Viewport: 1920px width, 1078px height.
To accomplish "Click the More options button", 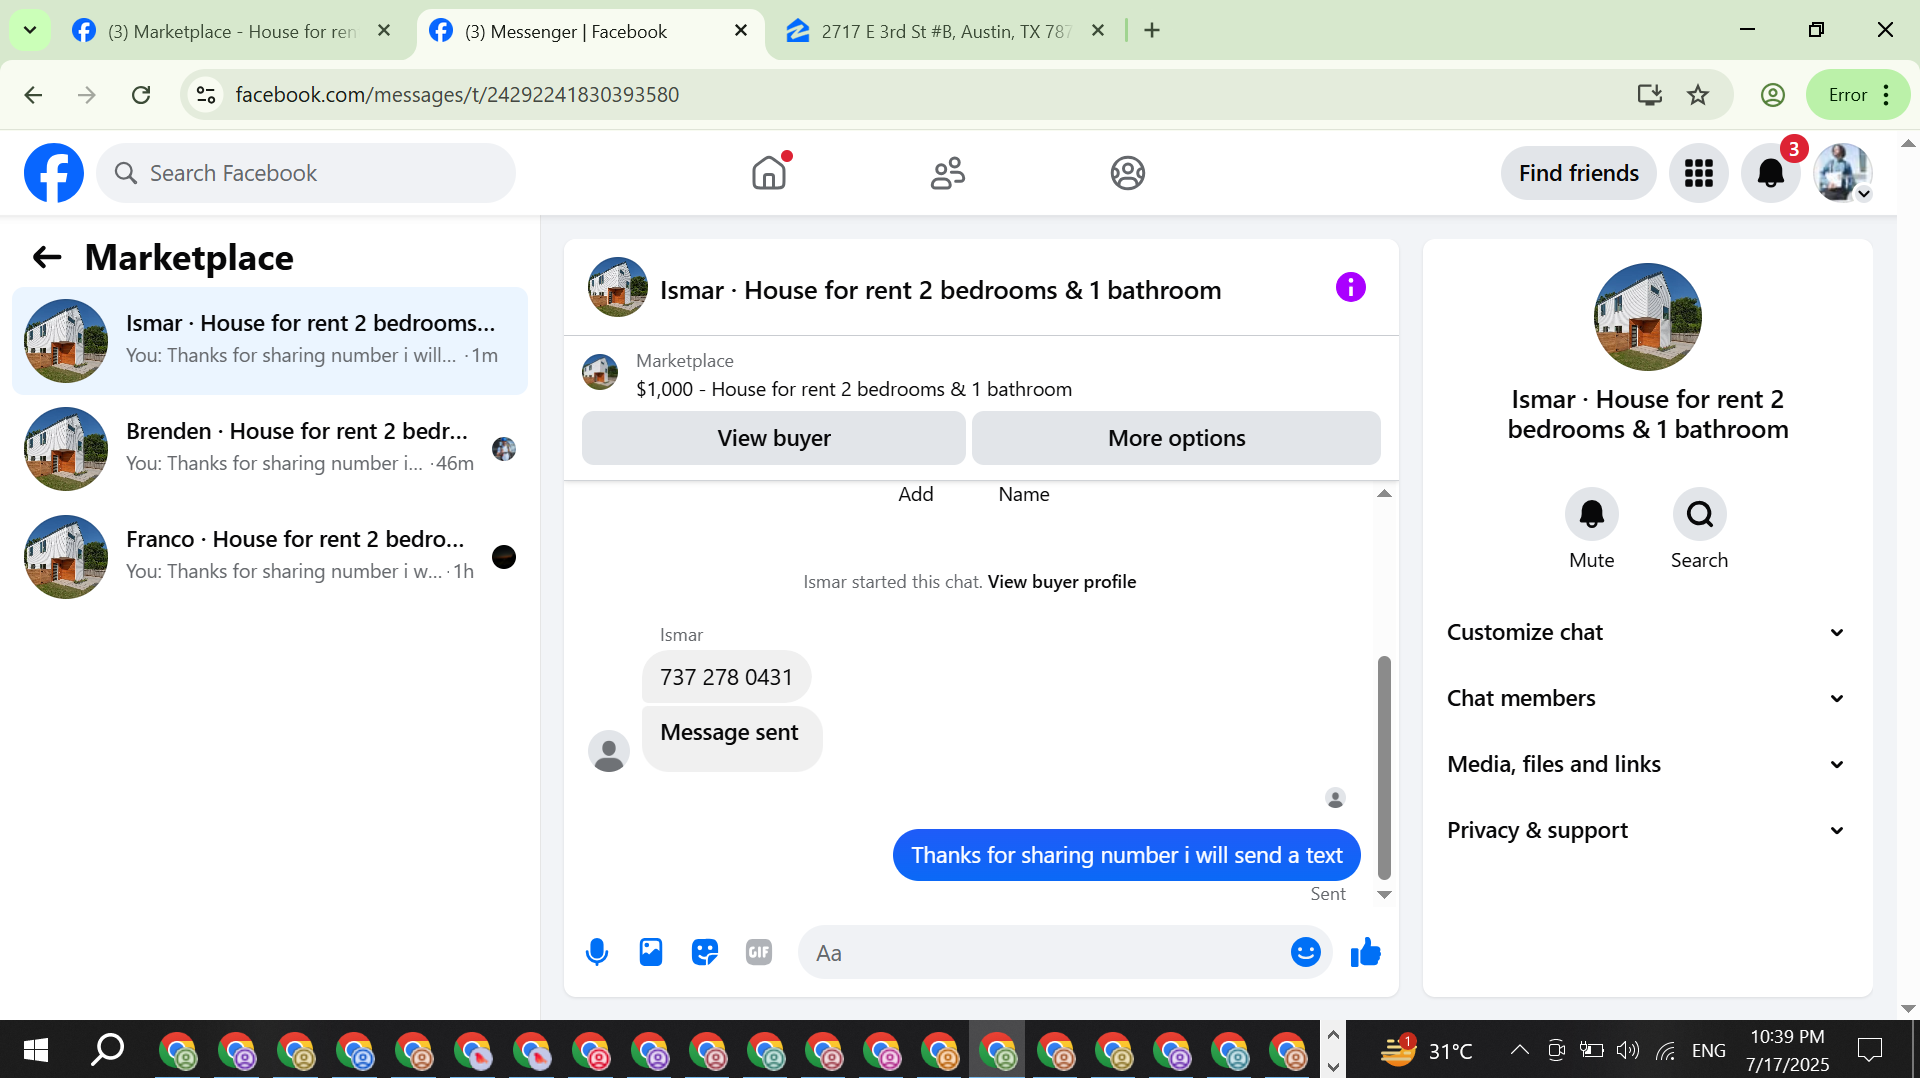I will 1176,438.
